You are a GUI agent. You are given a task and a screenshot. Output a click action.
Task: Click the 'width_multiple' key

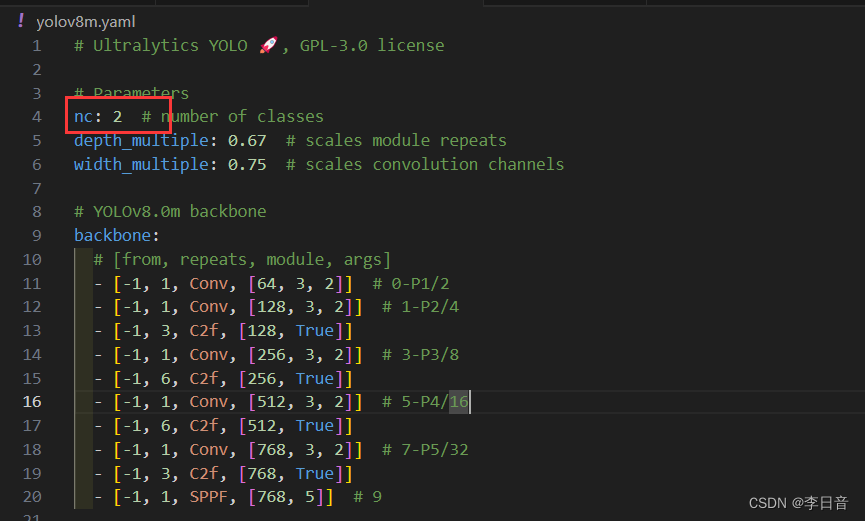pos(141,164)
